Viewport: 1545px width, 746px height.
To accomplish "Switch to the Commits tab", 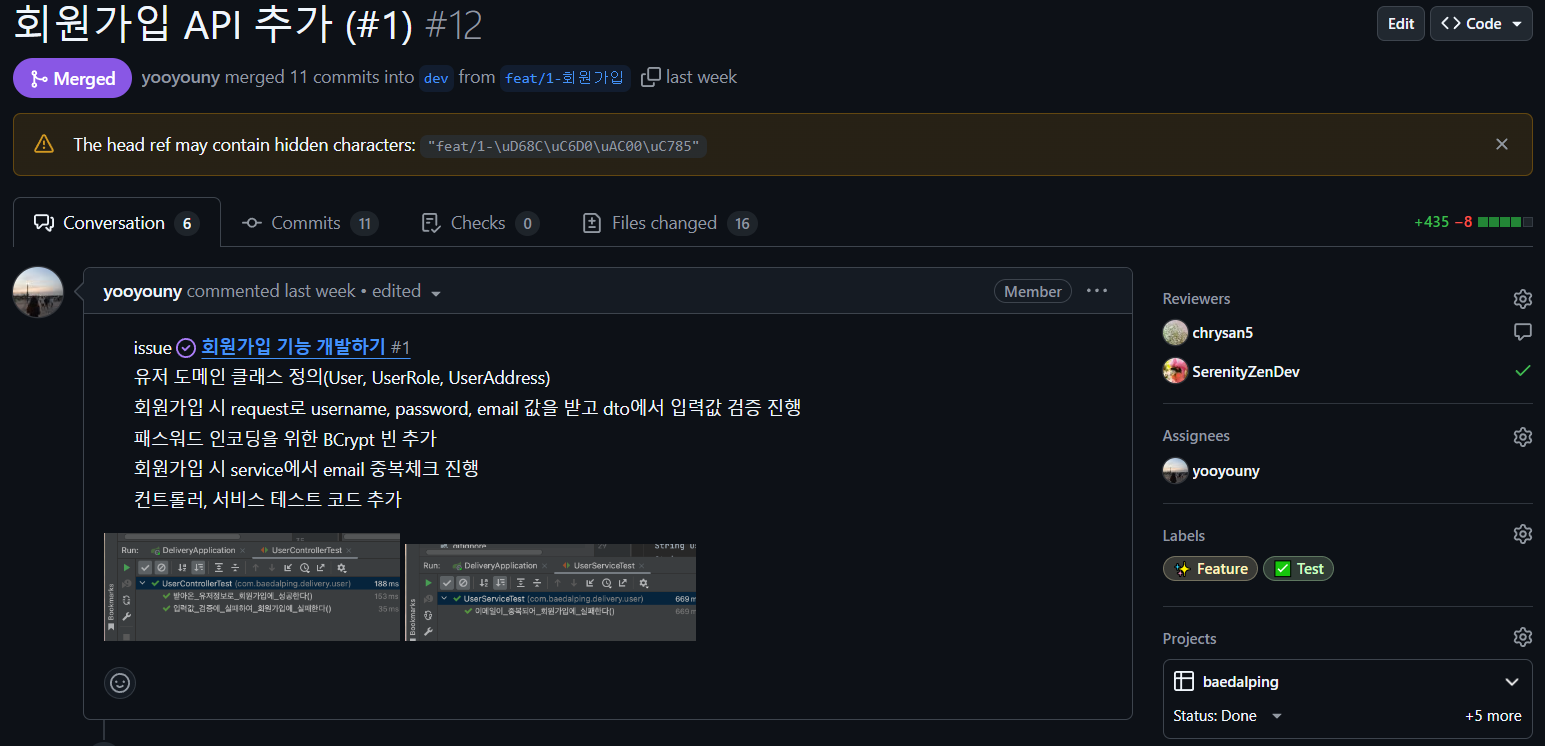I will click(x=310, y=223).
